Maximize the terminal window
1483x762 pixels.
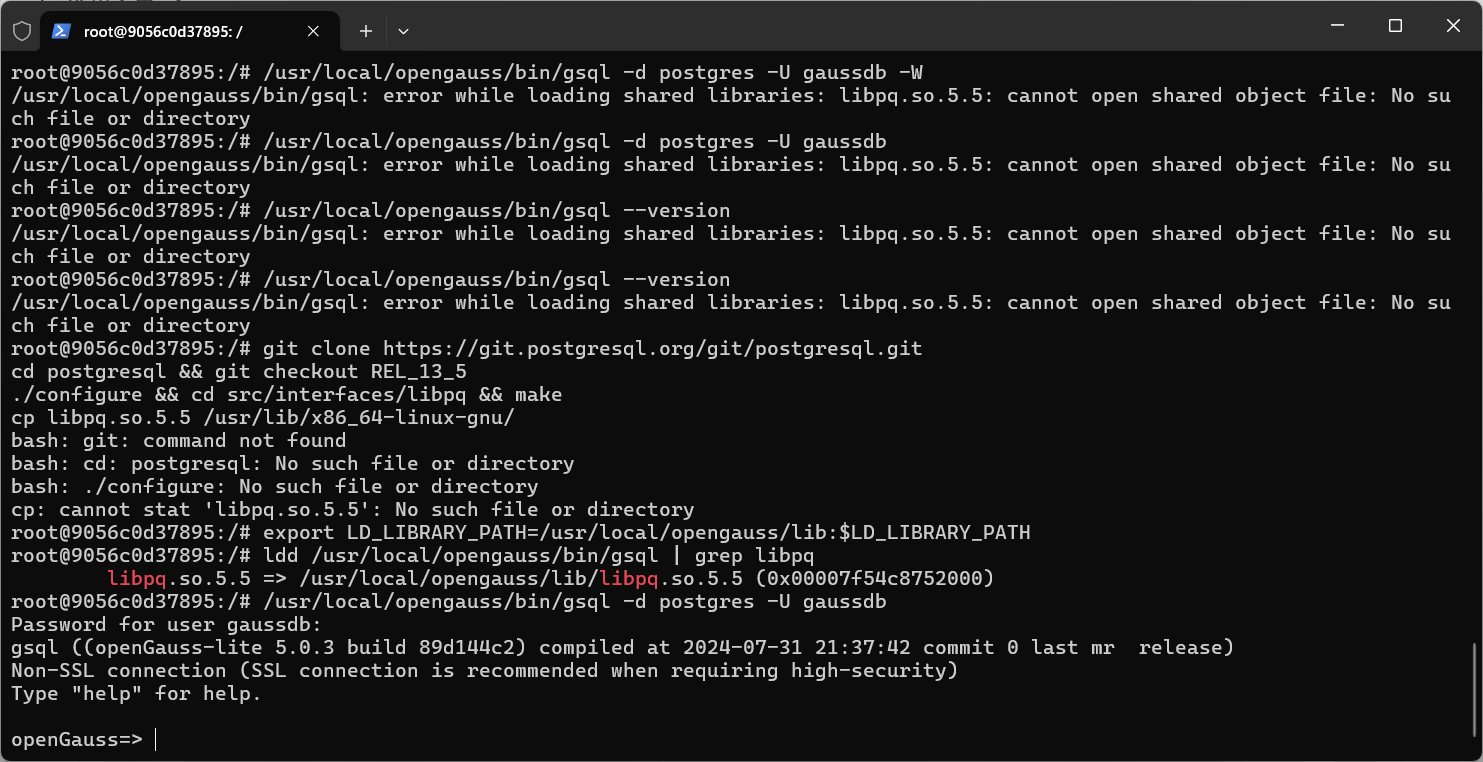1395,26
